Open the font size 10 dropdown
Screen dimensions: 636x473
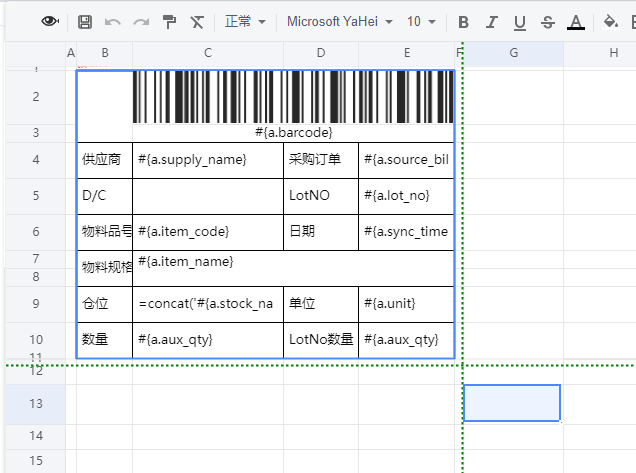coord(421,22)
